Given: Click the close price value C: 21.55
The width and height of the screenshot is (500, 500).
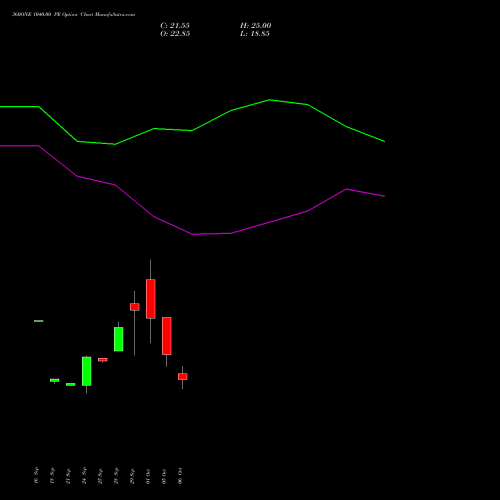Looking at the screenshot, I should tap(175, 26).
